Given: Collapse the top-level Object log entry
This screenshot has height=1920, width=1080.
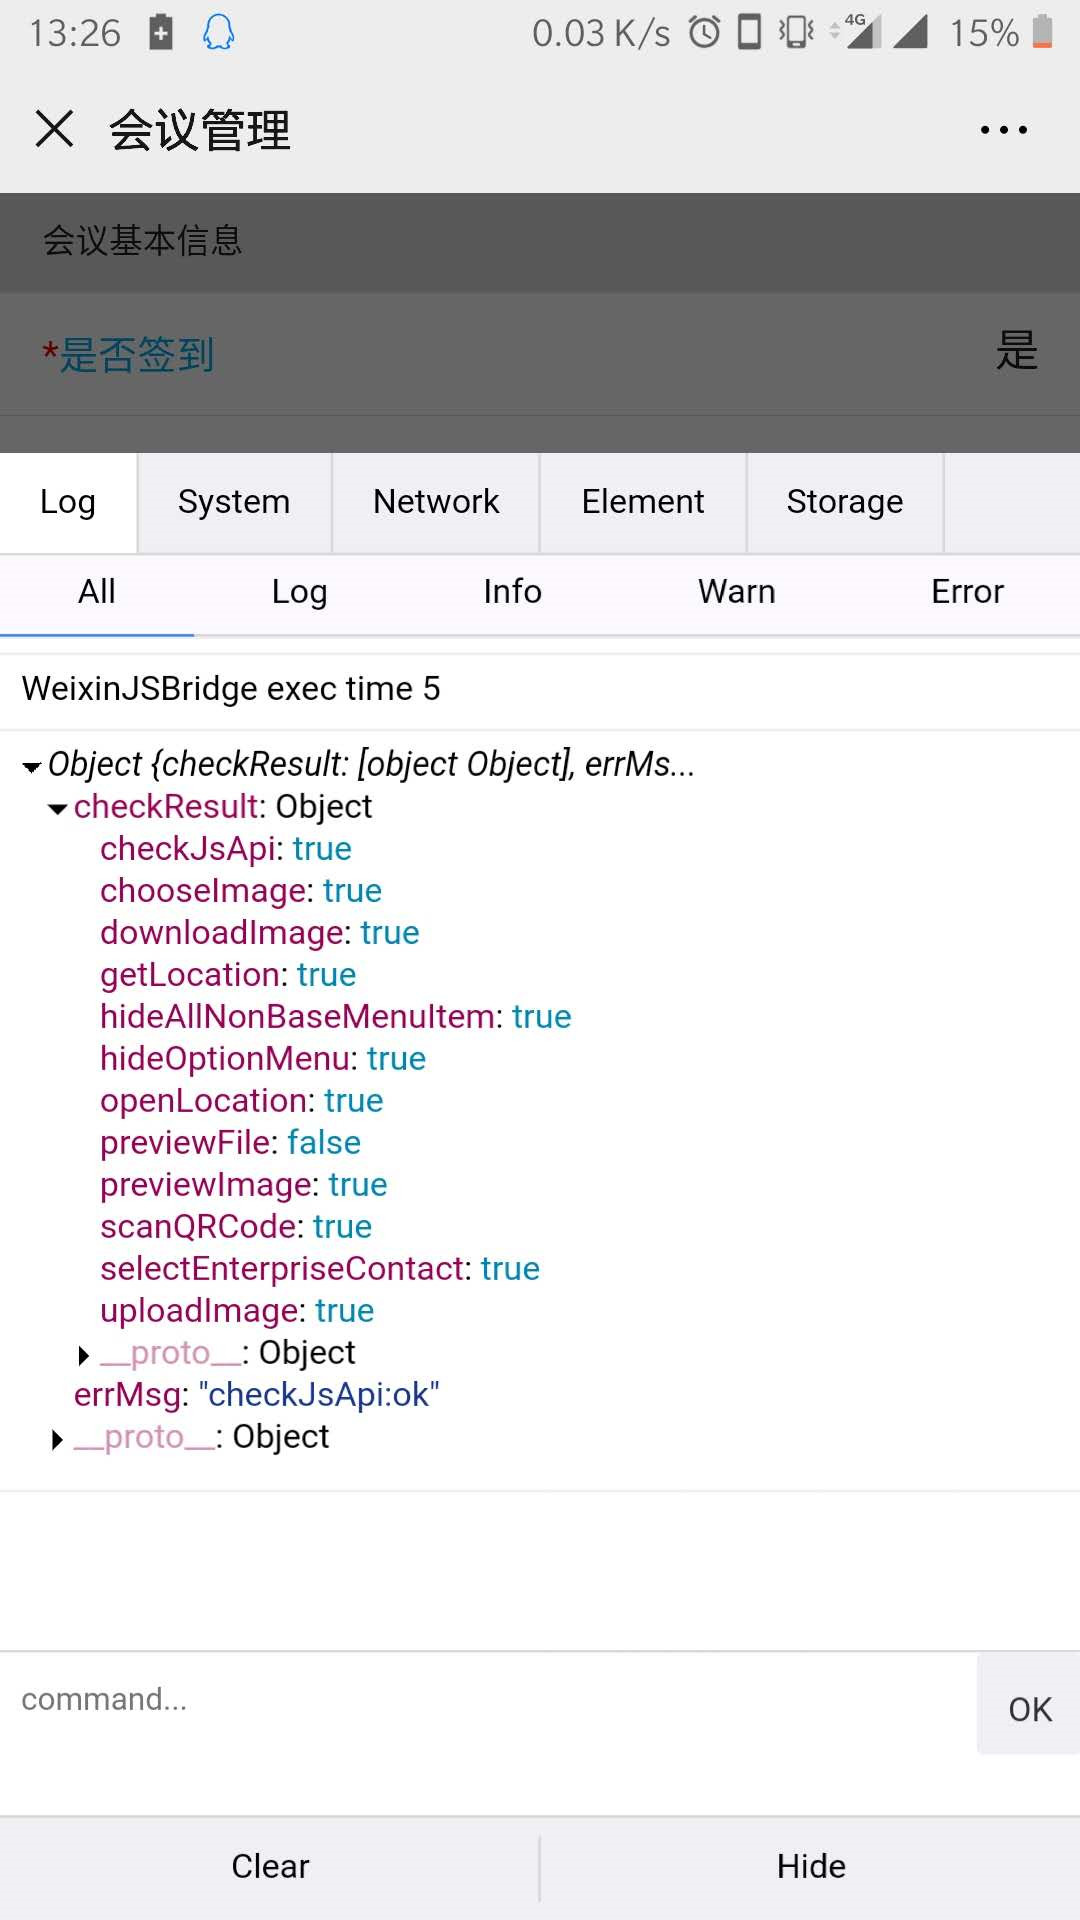Looking at the screenshot, I should [32, 767].
